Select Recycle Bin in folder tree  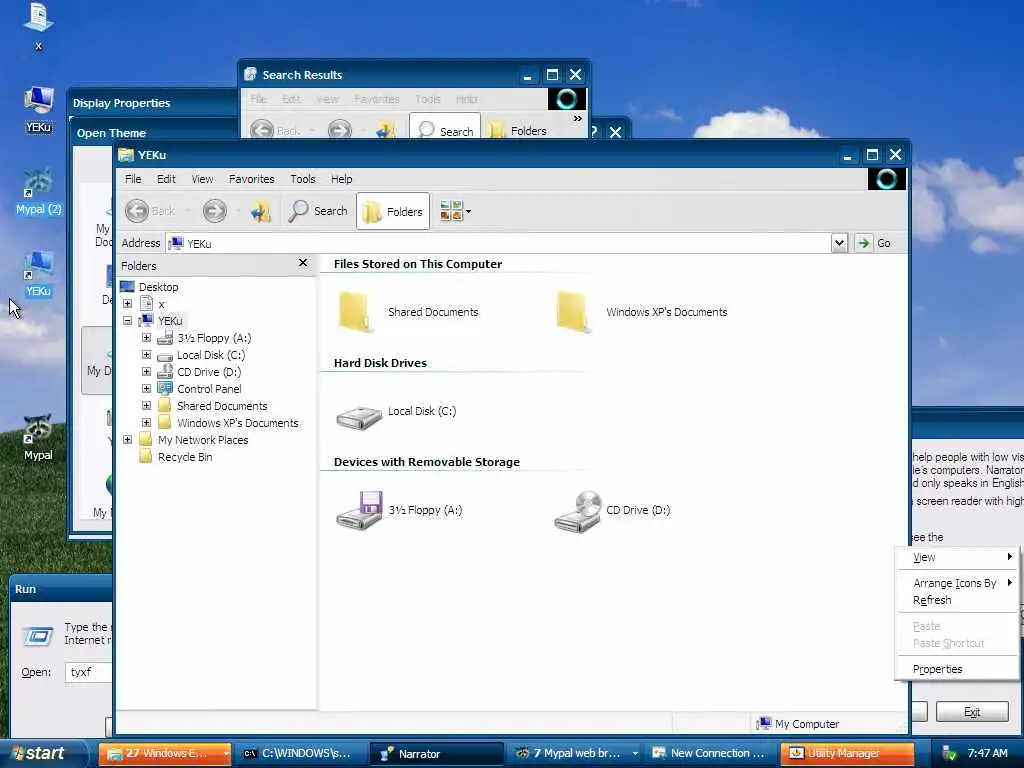(185, 457)
